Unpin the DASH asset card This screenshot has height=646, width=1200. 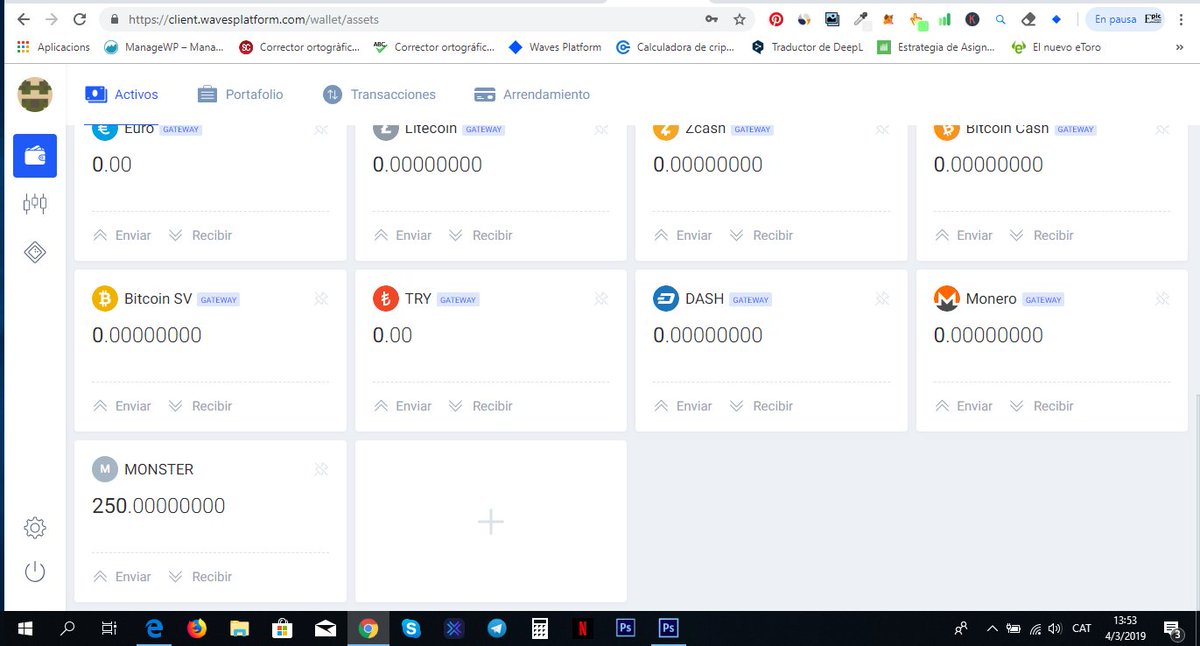point(882,299)
